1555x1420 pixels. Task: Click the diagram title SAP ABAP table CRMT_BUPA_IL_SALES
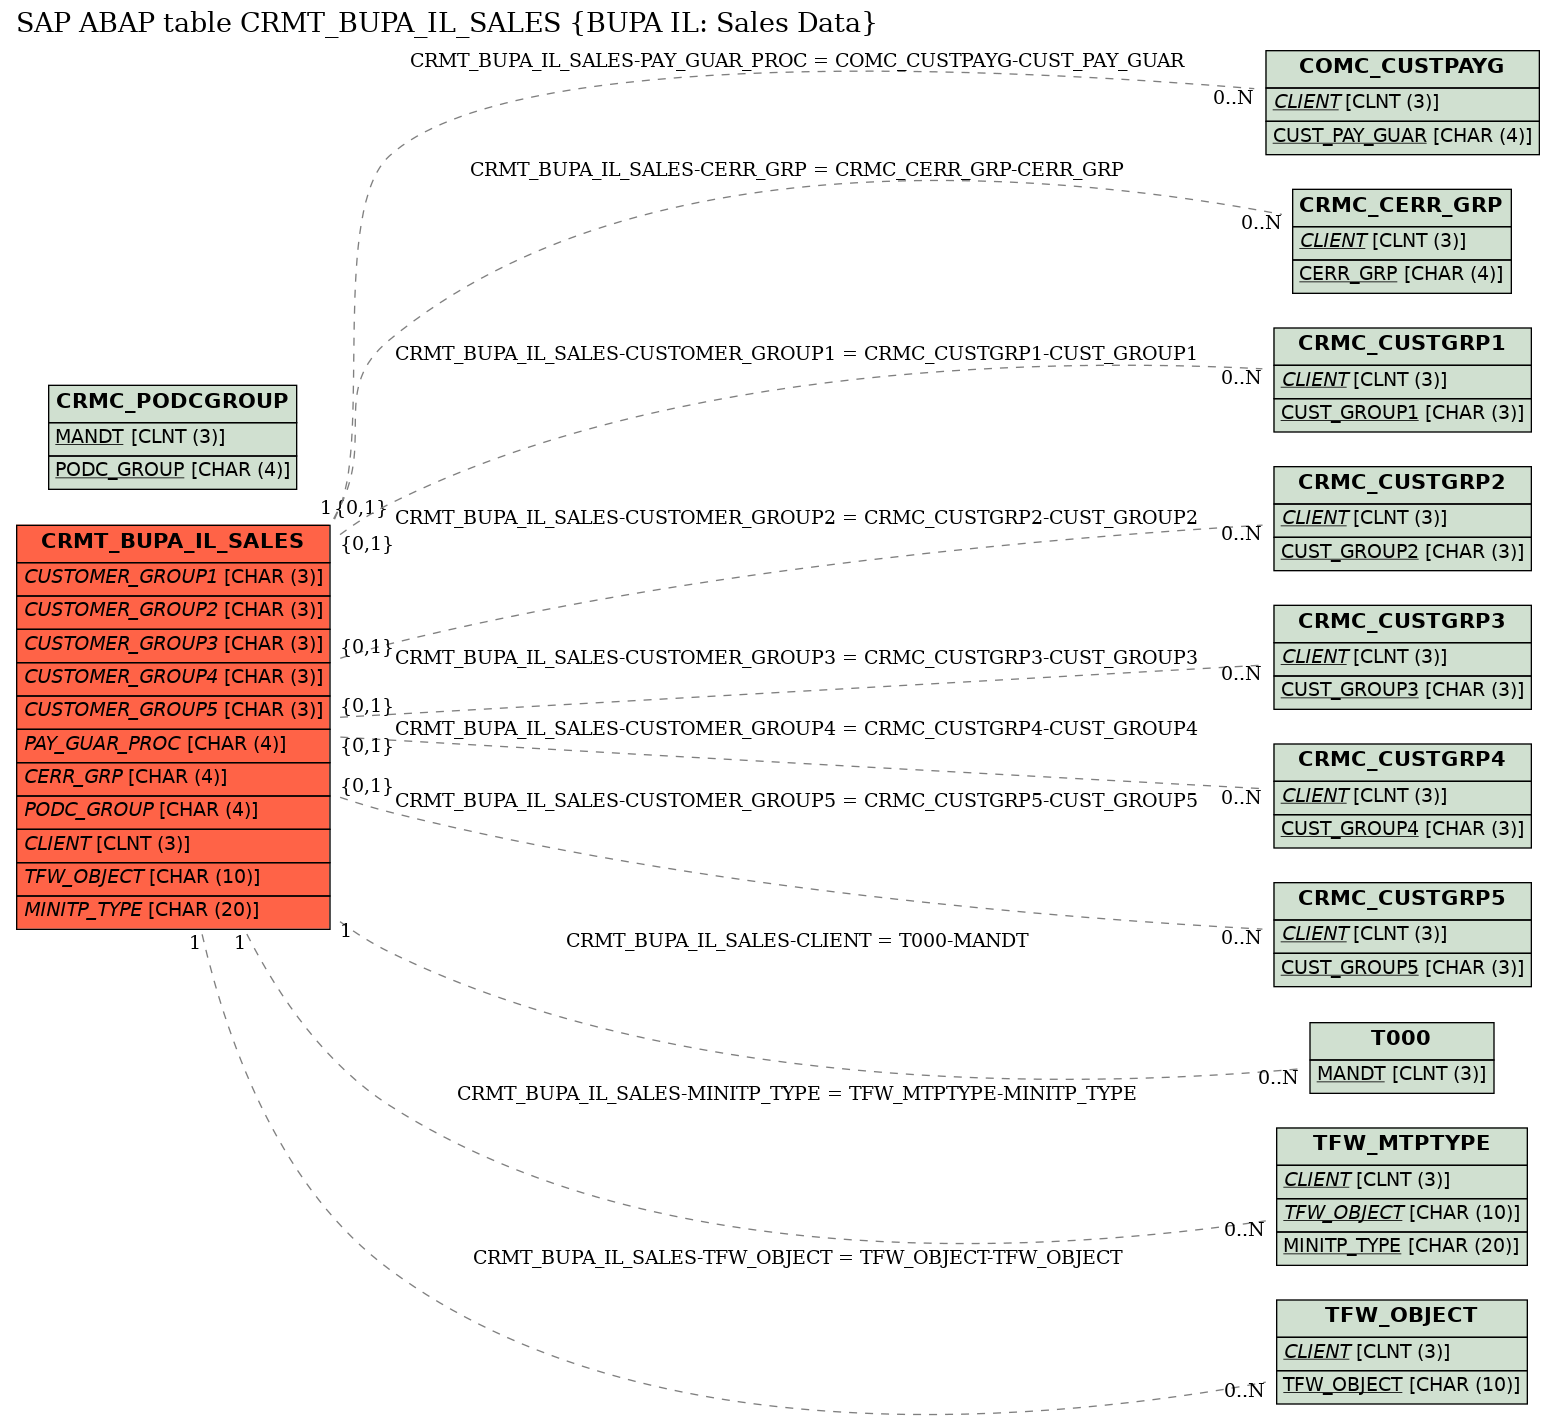446,23
